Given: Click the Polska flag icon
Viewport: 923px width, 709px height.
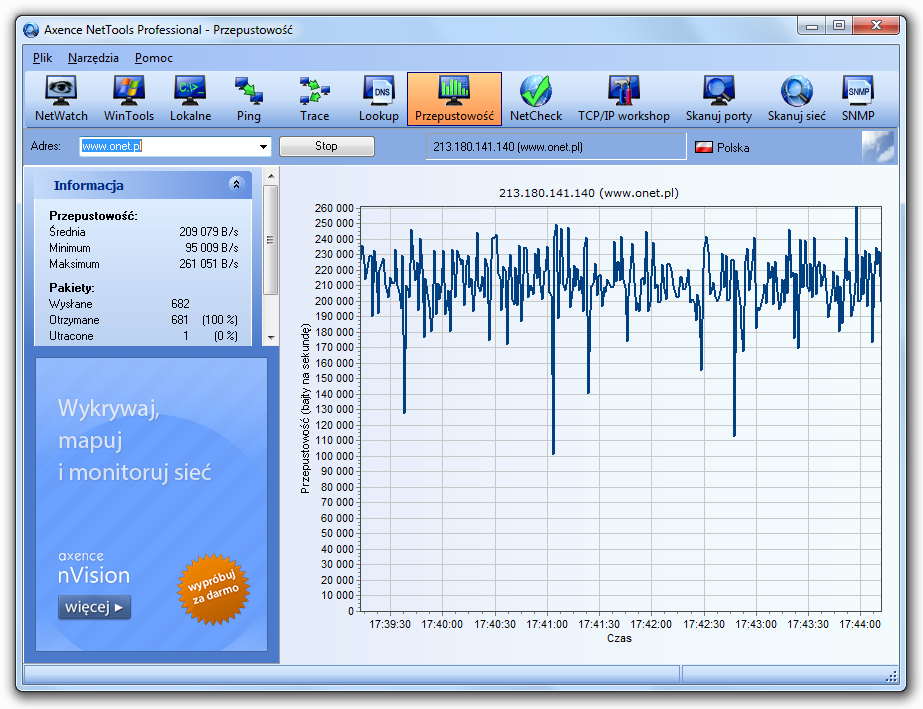Looking at the screenshot, I should click(703, 147).
